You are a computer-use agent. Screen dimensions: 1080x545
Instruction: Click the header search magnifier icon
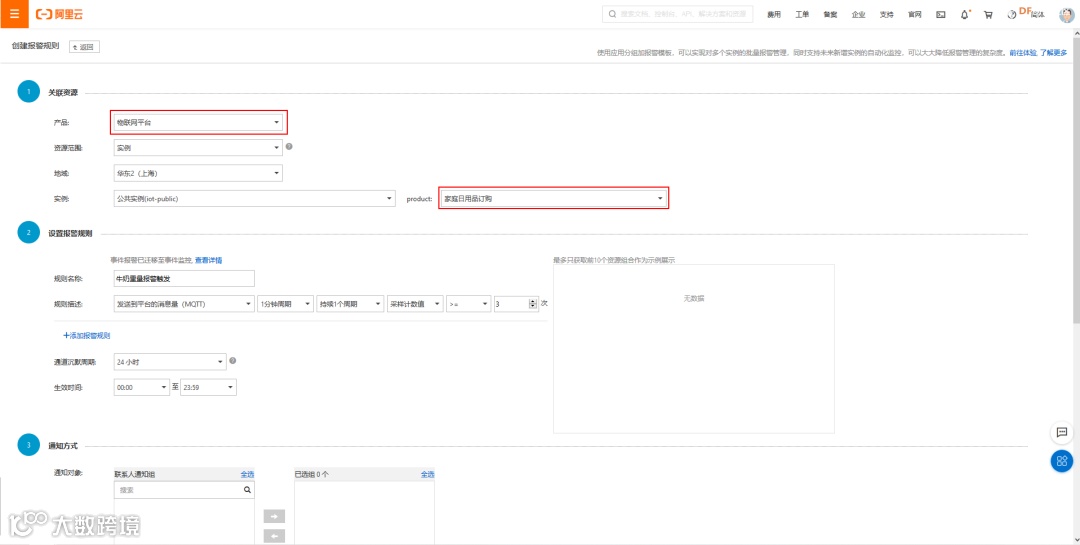pos(612,14)
